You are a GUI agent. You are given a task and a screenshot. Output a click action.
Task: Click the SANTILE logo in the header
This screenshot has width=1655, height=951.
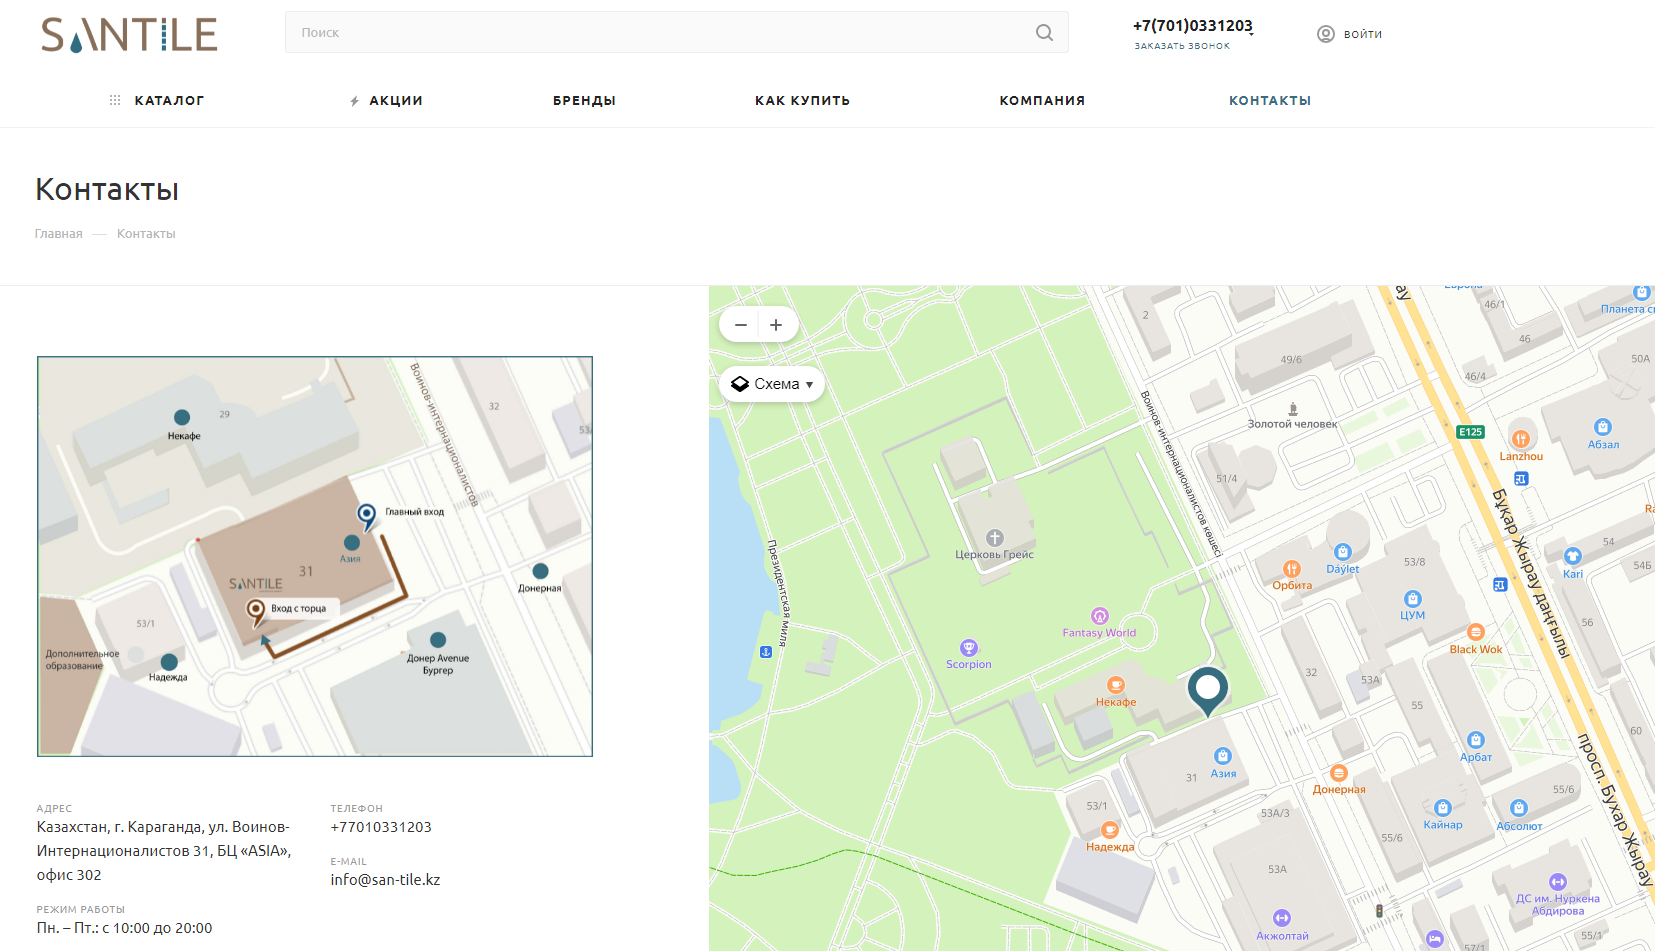pos(129,35)
